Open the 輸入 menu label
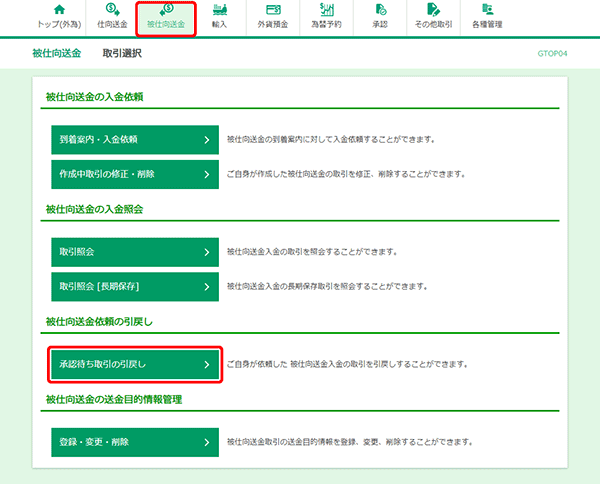The height and width of the screenshot is (484, 600). tap(220, 24)
